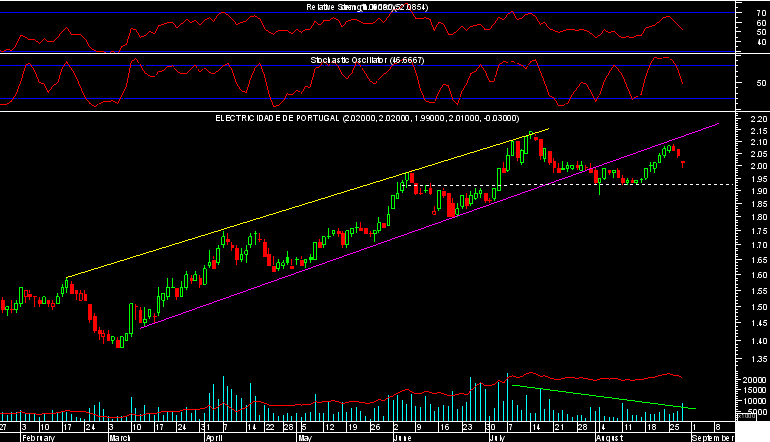Click the 2.00 price axis label
The width and height of the screenshot is (770, 442).
[x=759, y=166]
